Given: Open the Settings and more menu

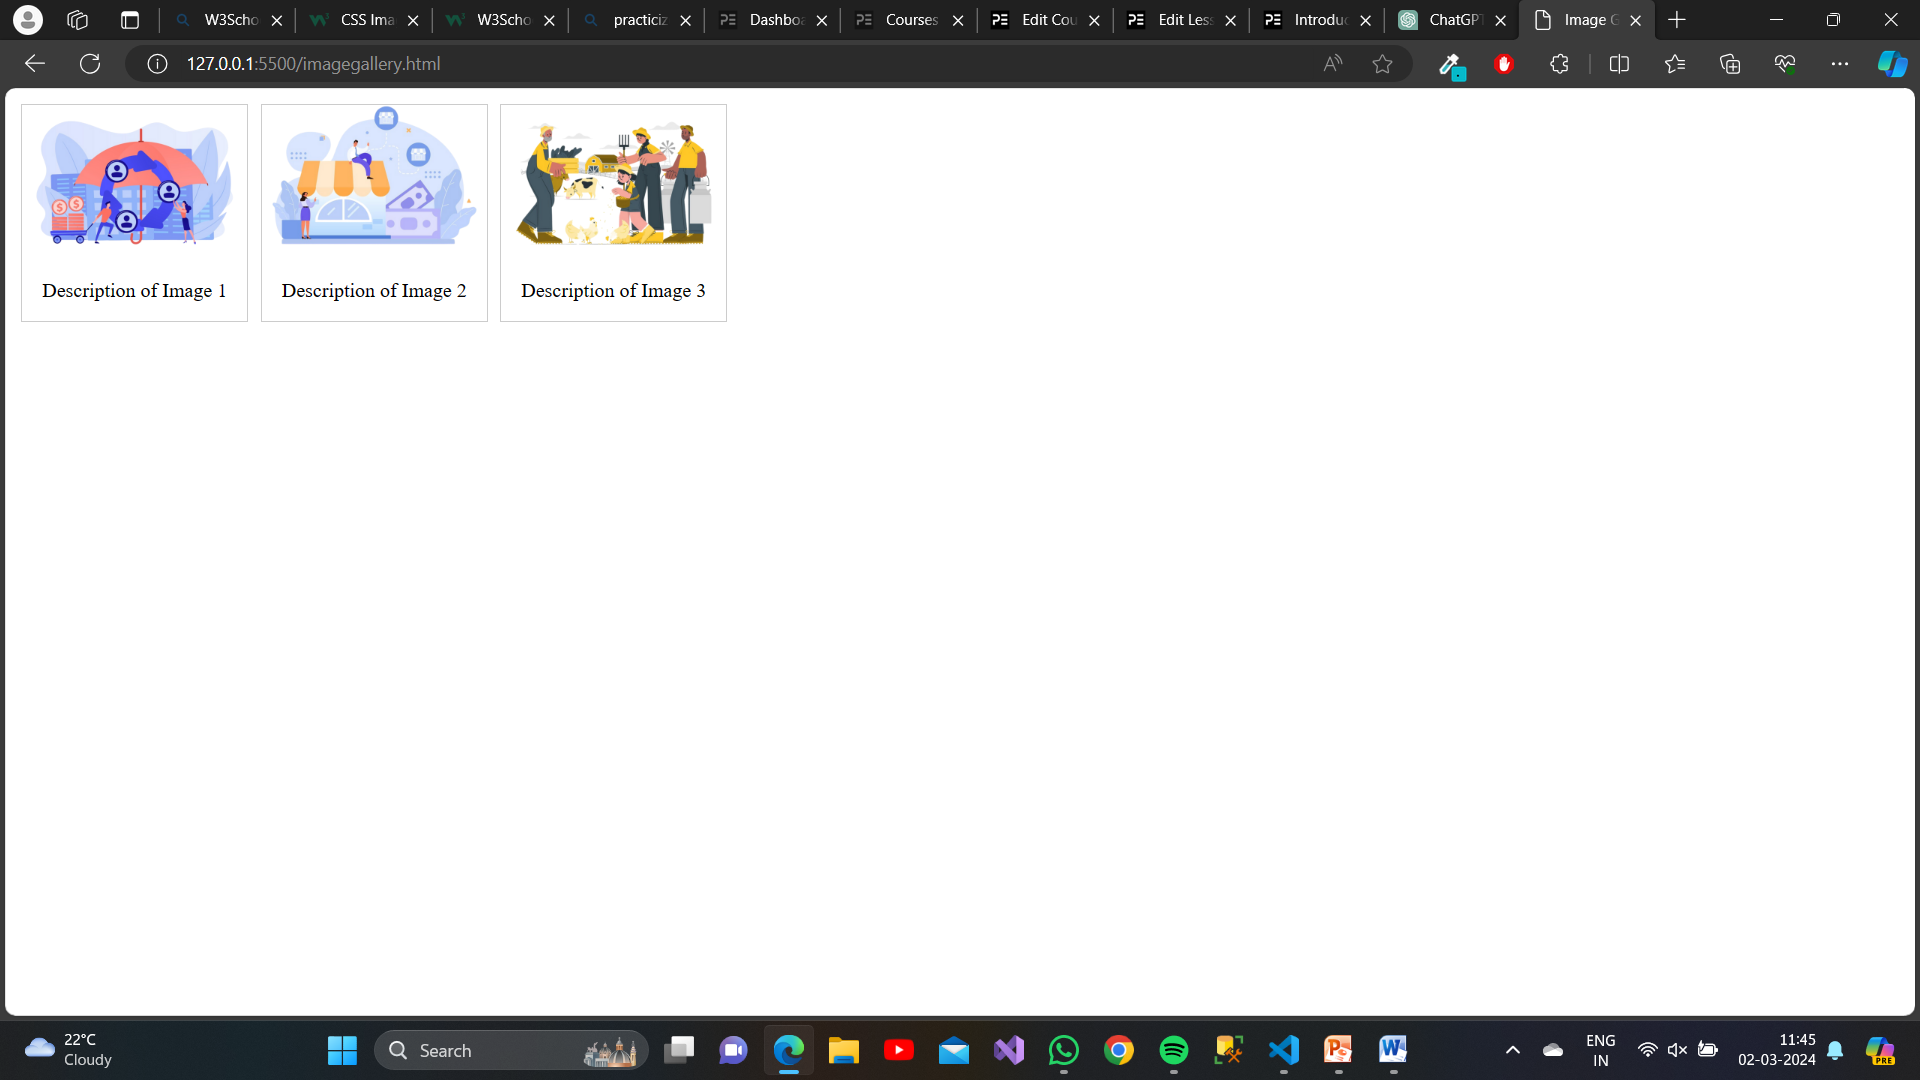Looking at the screenshot, I should [1841, 63].
